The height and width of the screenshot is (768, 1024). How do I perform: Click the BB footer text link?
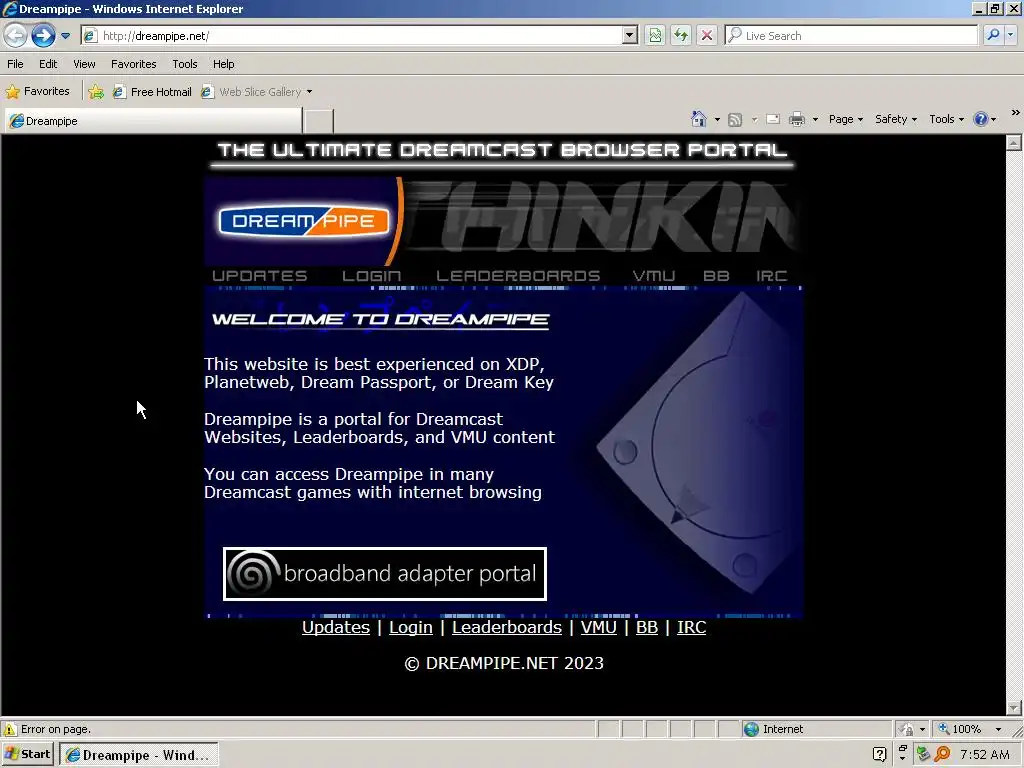click(647, 628)
